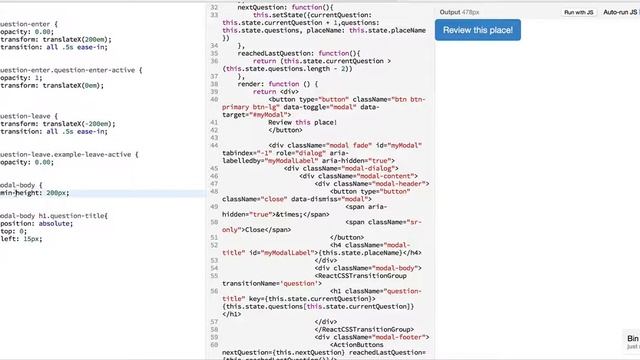Click the 'uestion-leave.example-leave-active {' selector line
This screenshot has height=360, width=640.
click(69, 155)
